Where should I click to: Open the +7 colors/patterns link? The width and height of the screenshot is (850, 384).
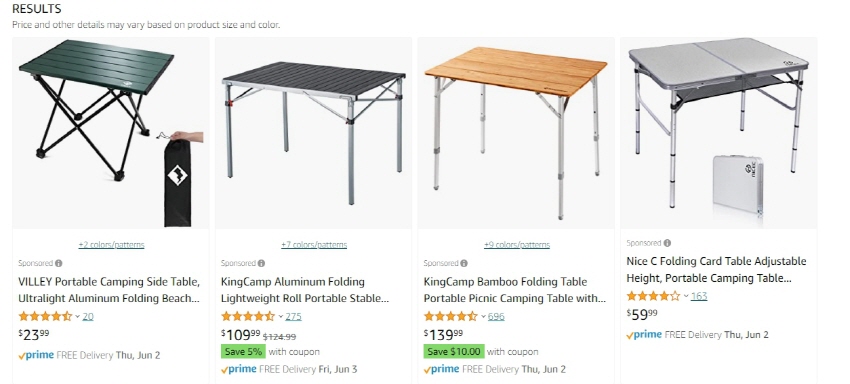point(314,245)
